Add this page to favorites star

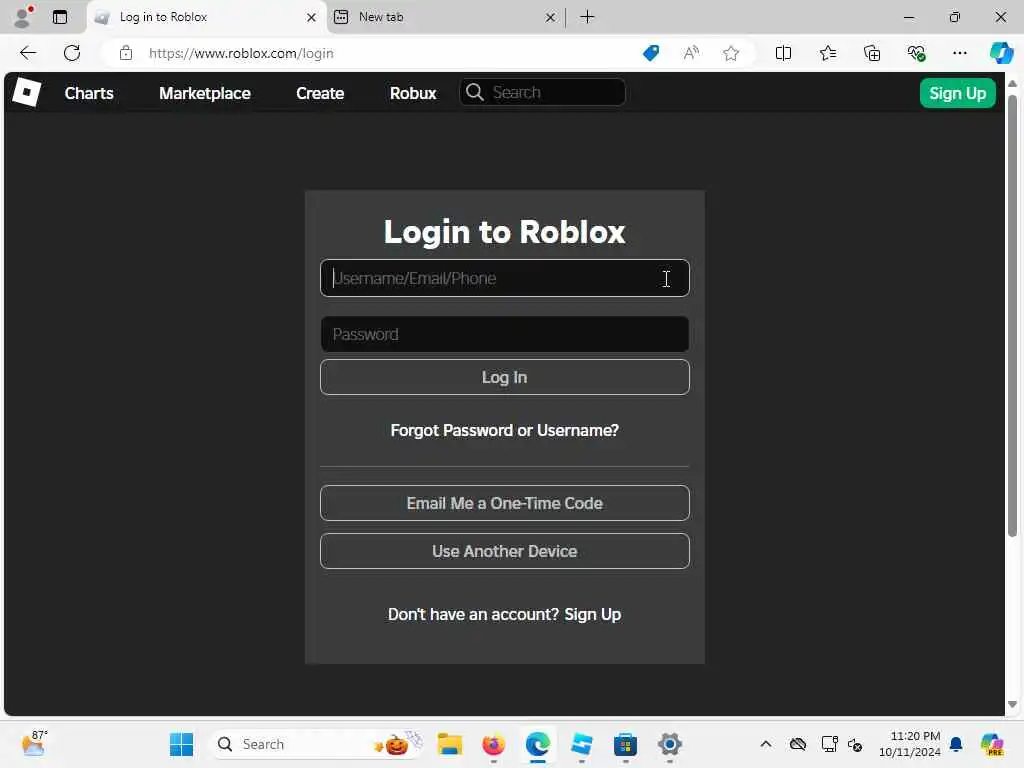coord(731,53)
